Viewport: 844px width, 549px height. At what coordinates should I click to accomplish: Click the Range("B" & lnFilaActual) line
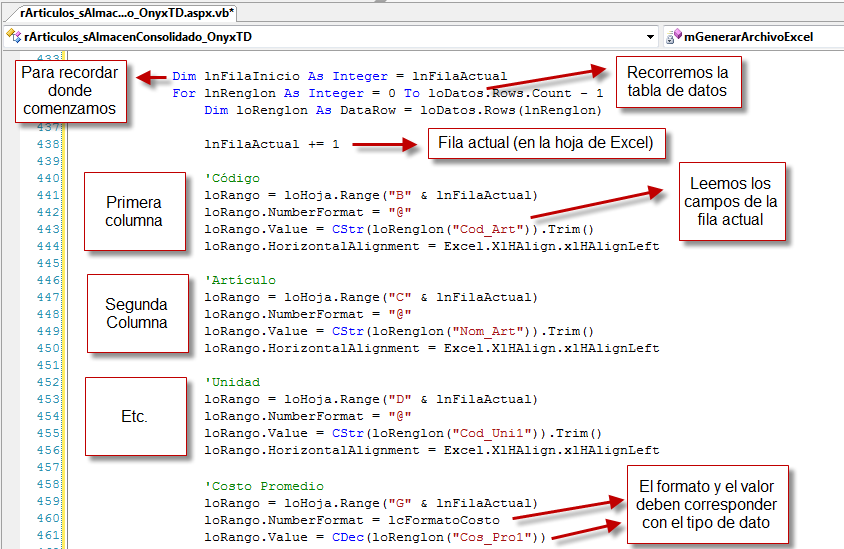[371, 195]
